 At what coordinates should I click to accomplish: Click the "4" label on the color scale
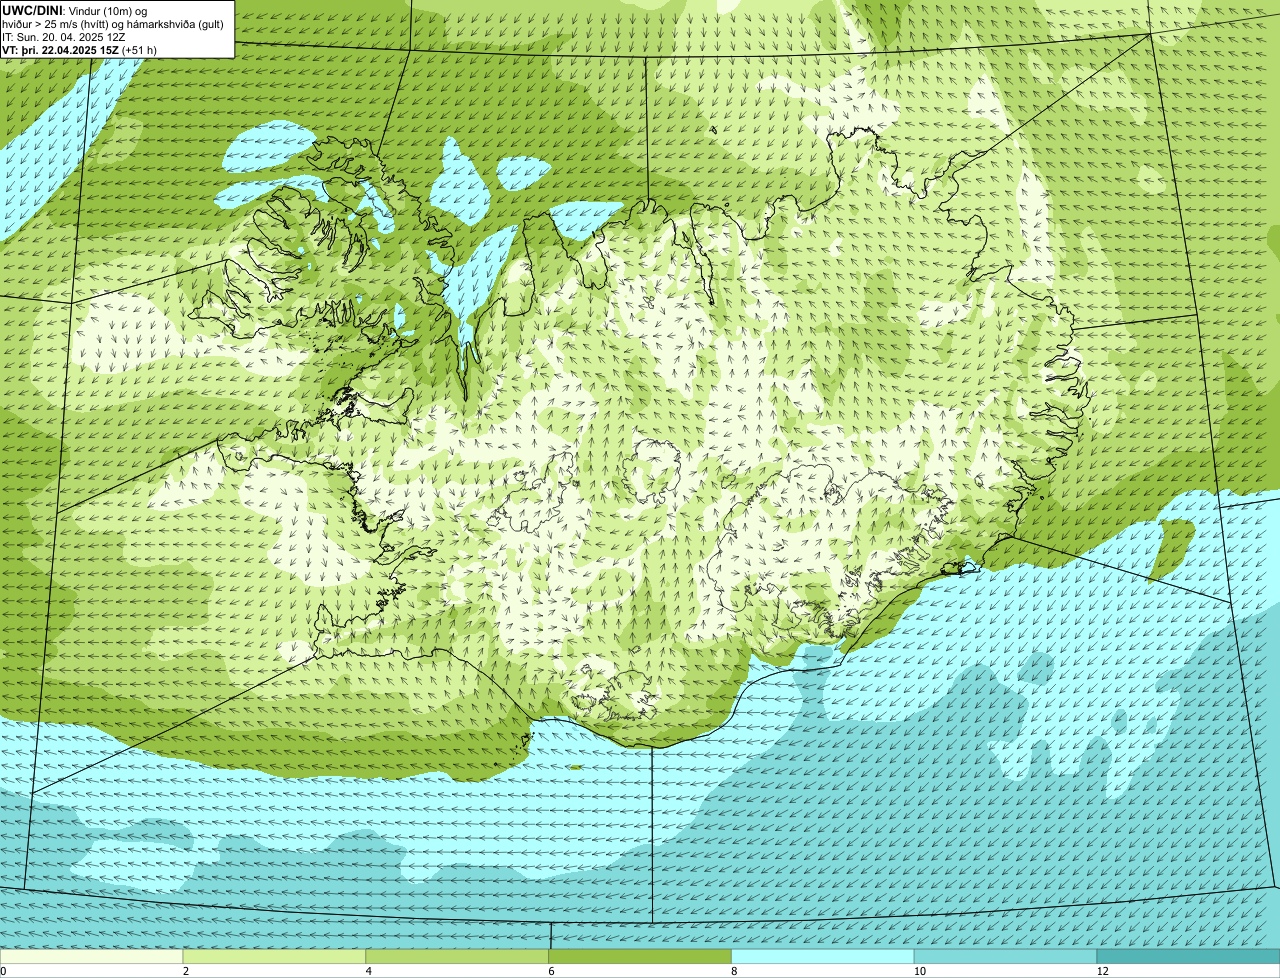pyautogui.click(x=369, y=971)
